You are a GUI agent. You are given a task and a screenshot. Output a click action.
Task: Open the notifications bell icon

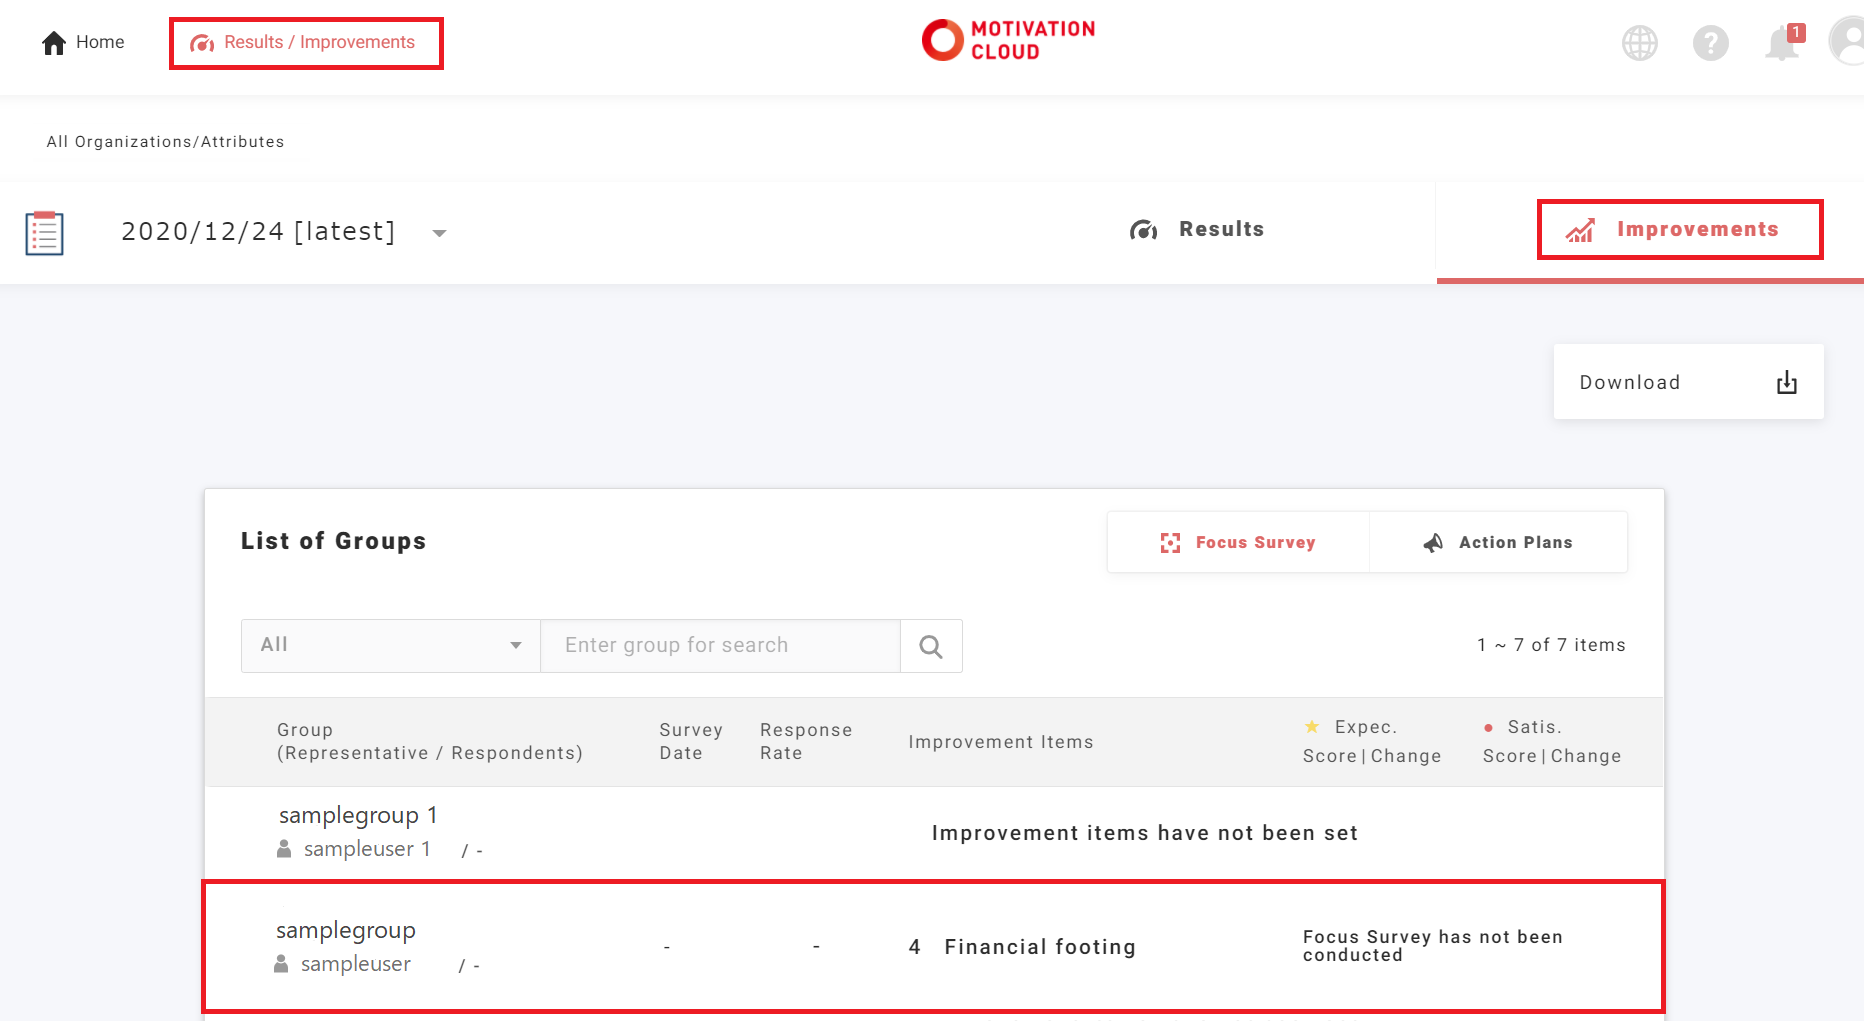point(1781,44)
